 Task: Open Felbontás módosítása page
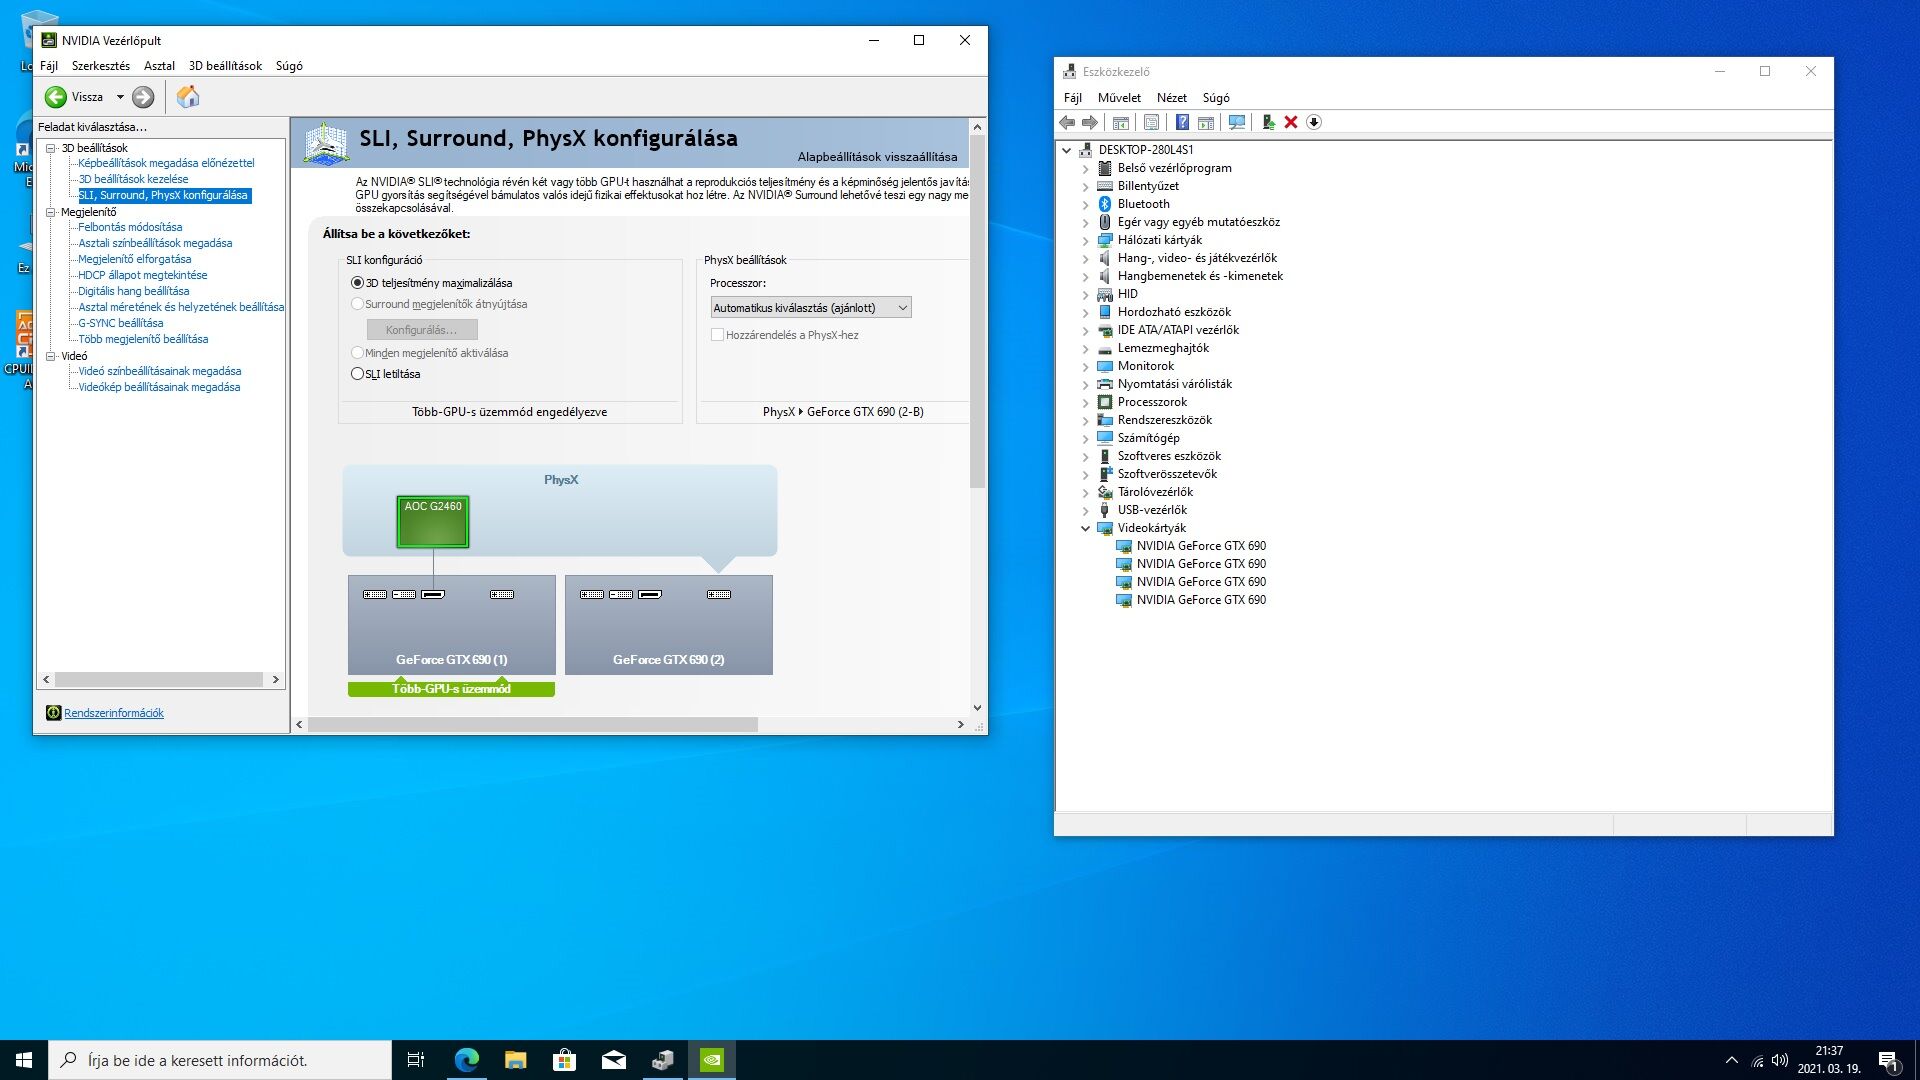[130, 227]
